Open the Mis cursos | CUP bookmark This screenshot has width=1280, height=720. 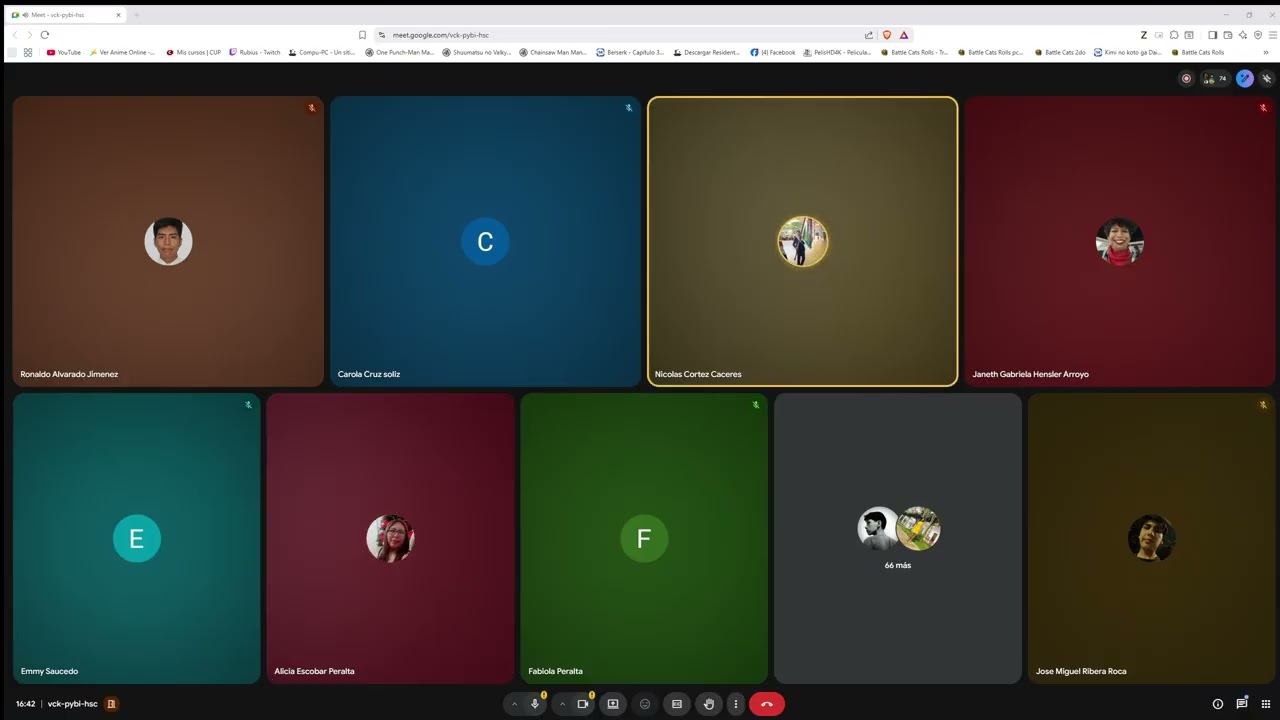click(x=194, y=52)
